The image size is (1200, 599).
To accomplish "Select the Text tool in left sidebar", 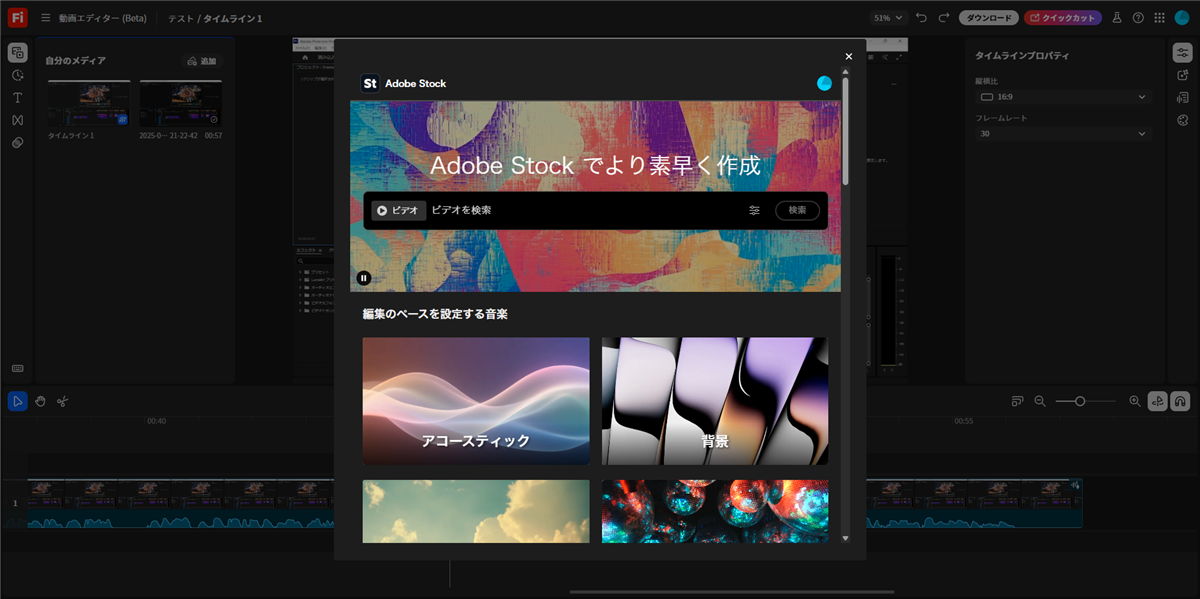I will (x=17, y=98).
